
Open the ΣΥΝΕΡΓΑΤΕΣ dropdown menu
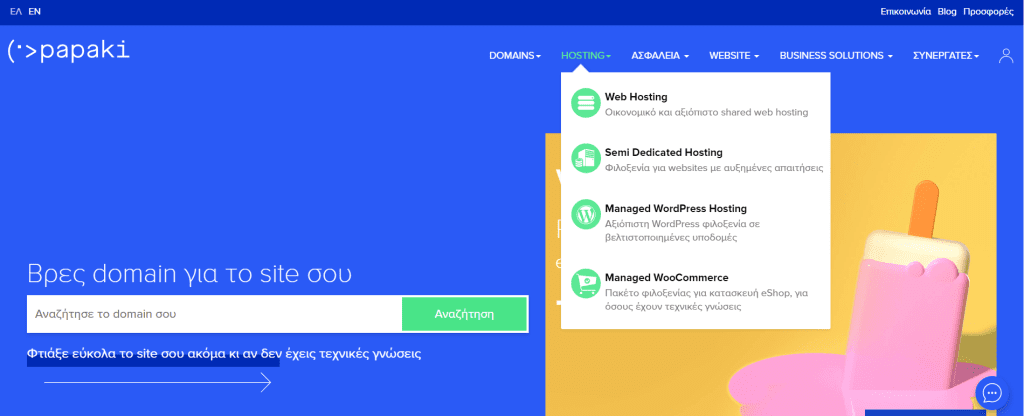coord(946,56)
